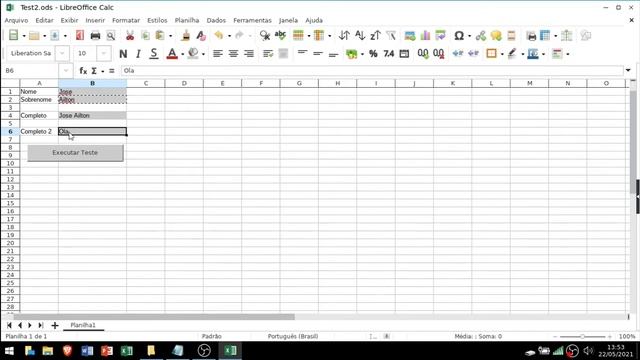
Task: Center text horizontally
Action: click(233, 53)
